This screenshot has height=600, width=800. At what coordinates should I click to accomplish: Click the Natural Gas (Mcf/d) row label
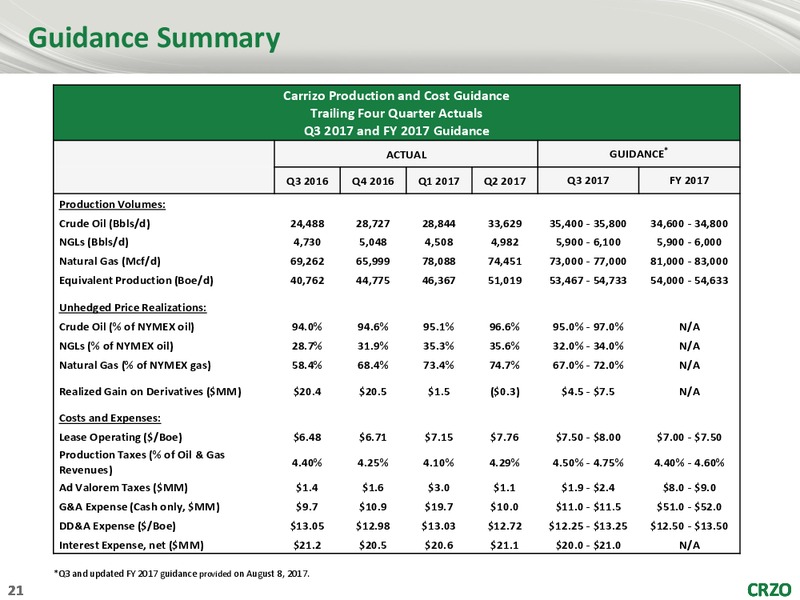110,261
